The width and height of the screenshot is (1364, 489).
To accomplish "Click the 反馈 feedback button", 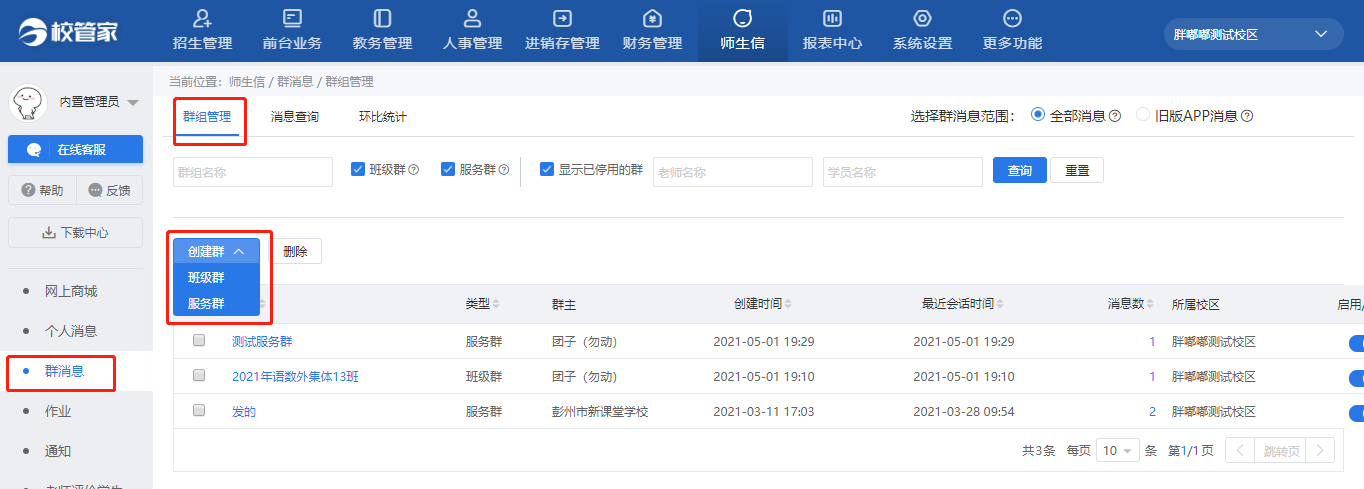I will (x=109, y=190).
